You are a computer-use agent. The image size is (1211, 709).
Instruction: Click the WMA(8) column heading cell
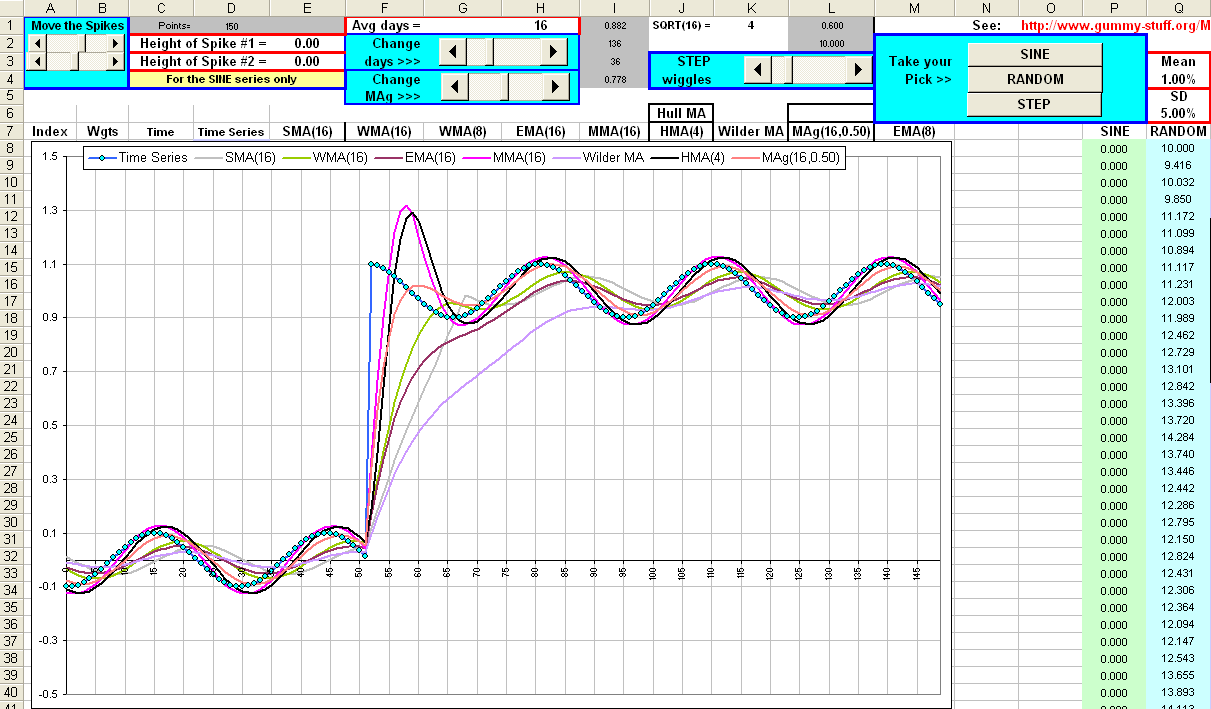coord(463,131)
